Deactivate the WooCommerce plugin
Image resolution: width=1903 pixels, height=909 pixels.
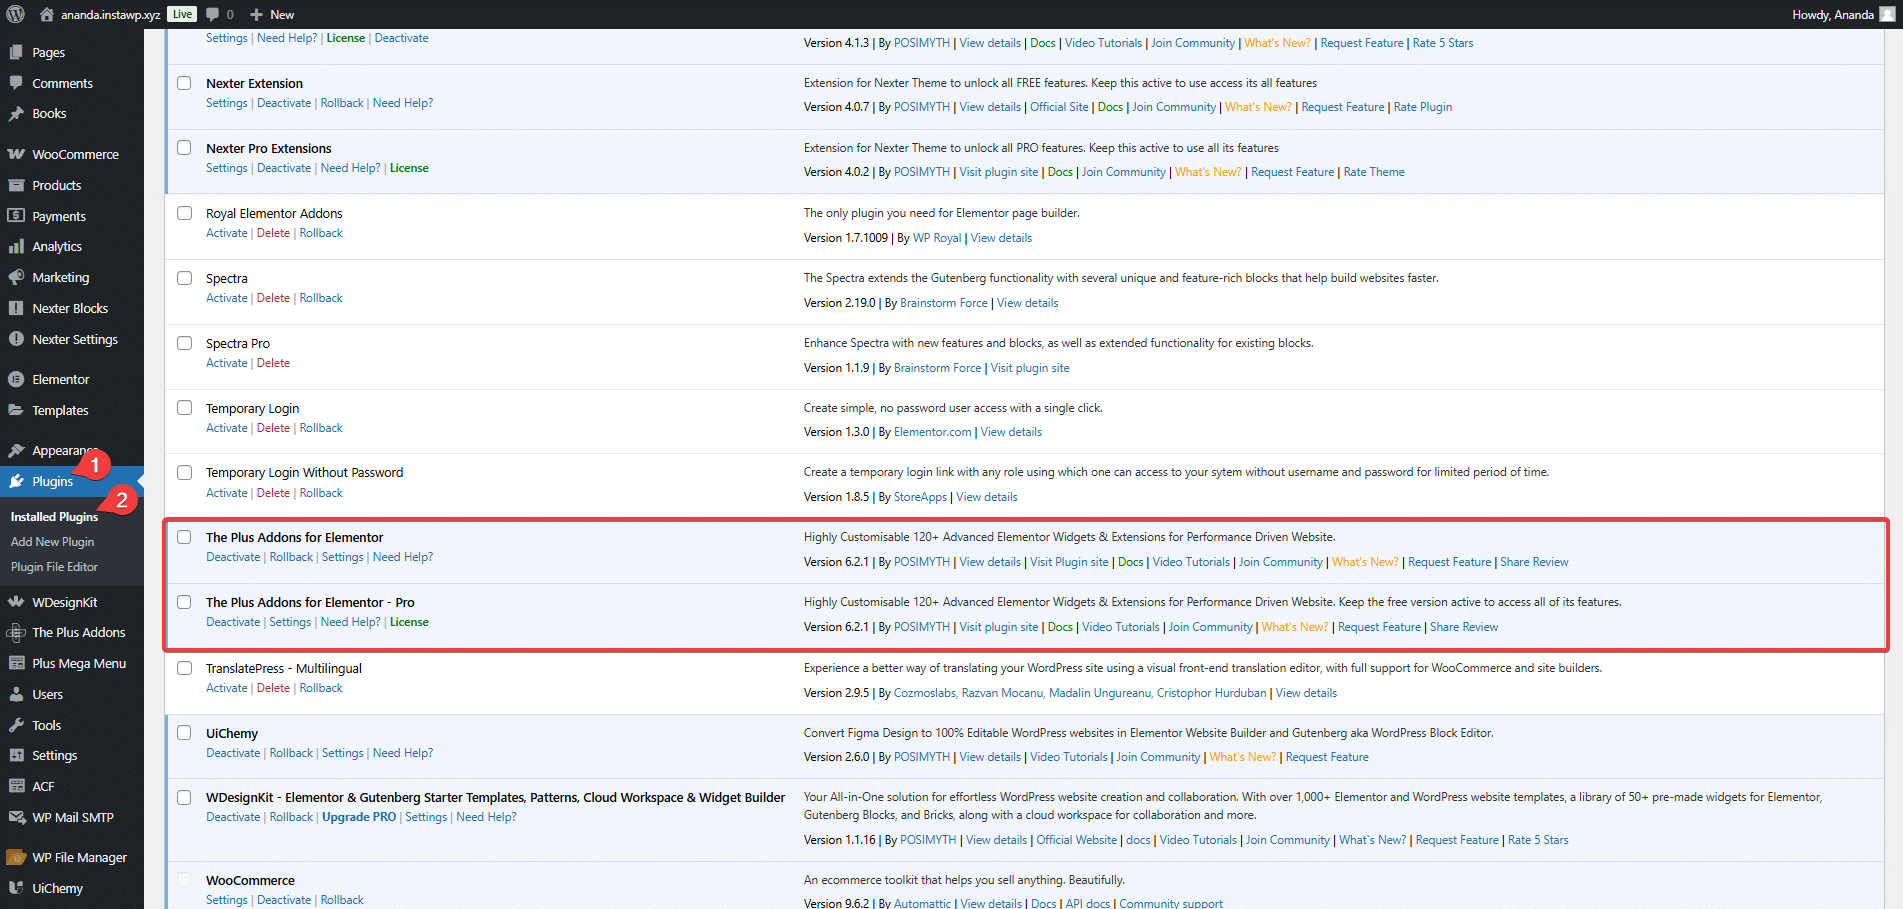284,900
